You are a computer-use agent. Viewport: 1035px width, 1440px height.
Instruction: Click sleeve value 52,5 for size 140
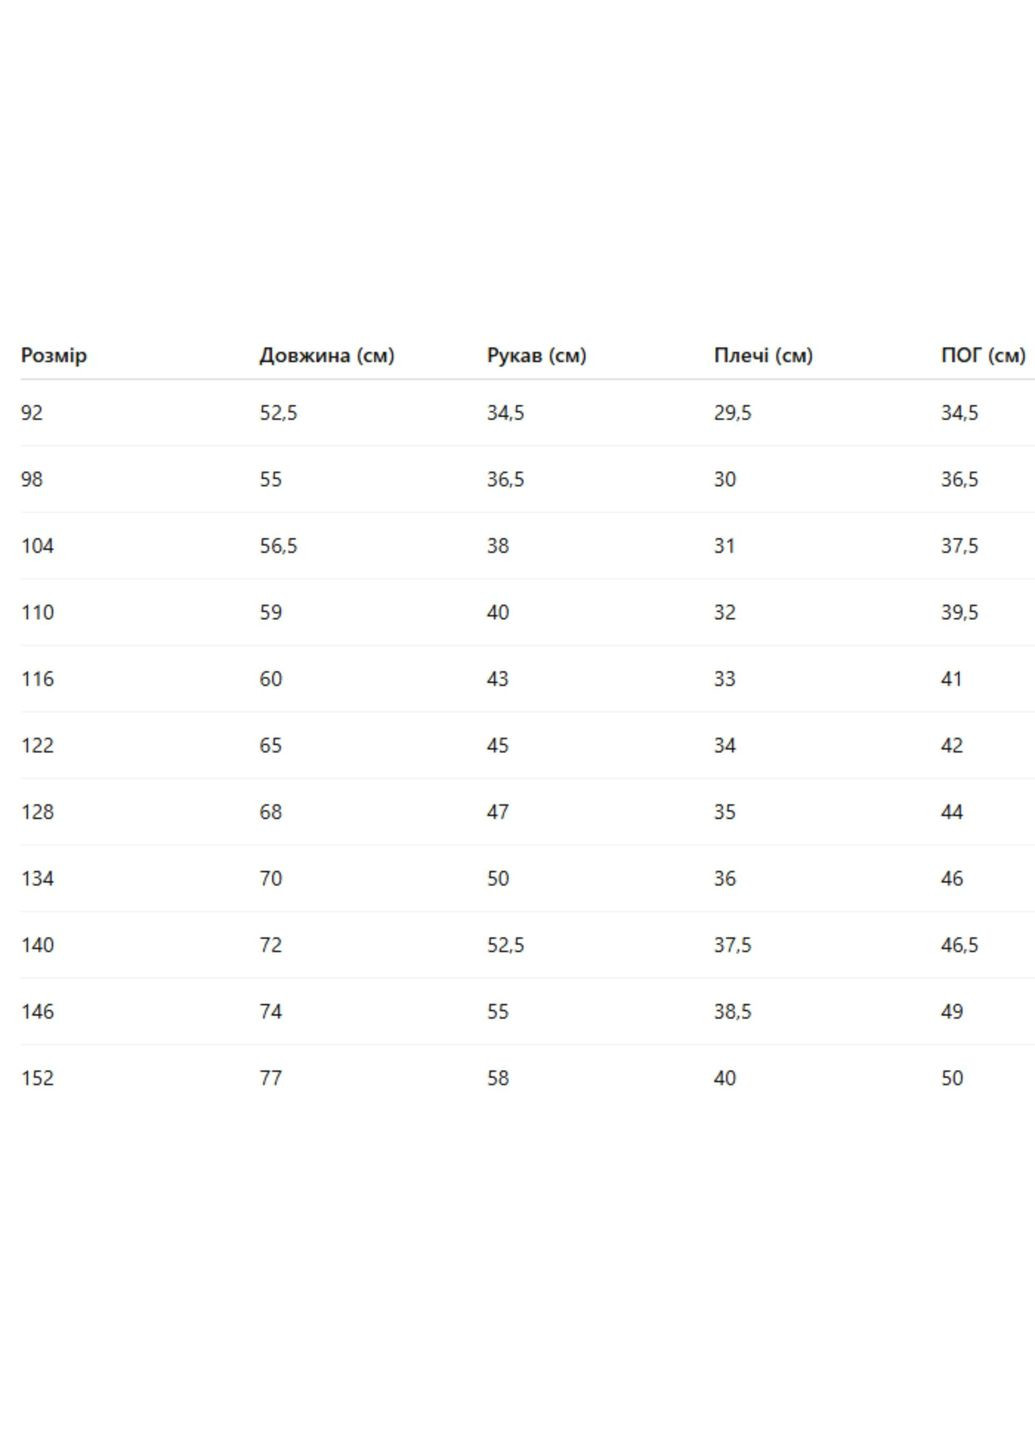coord(506,945)
